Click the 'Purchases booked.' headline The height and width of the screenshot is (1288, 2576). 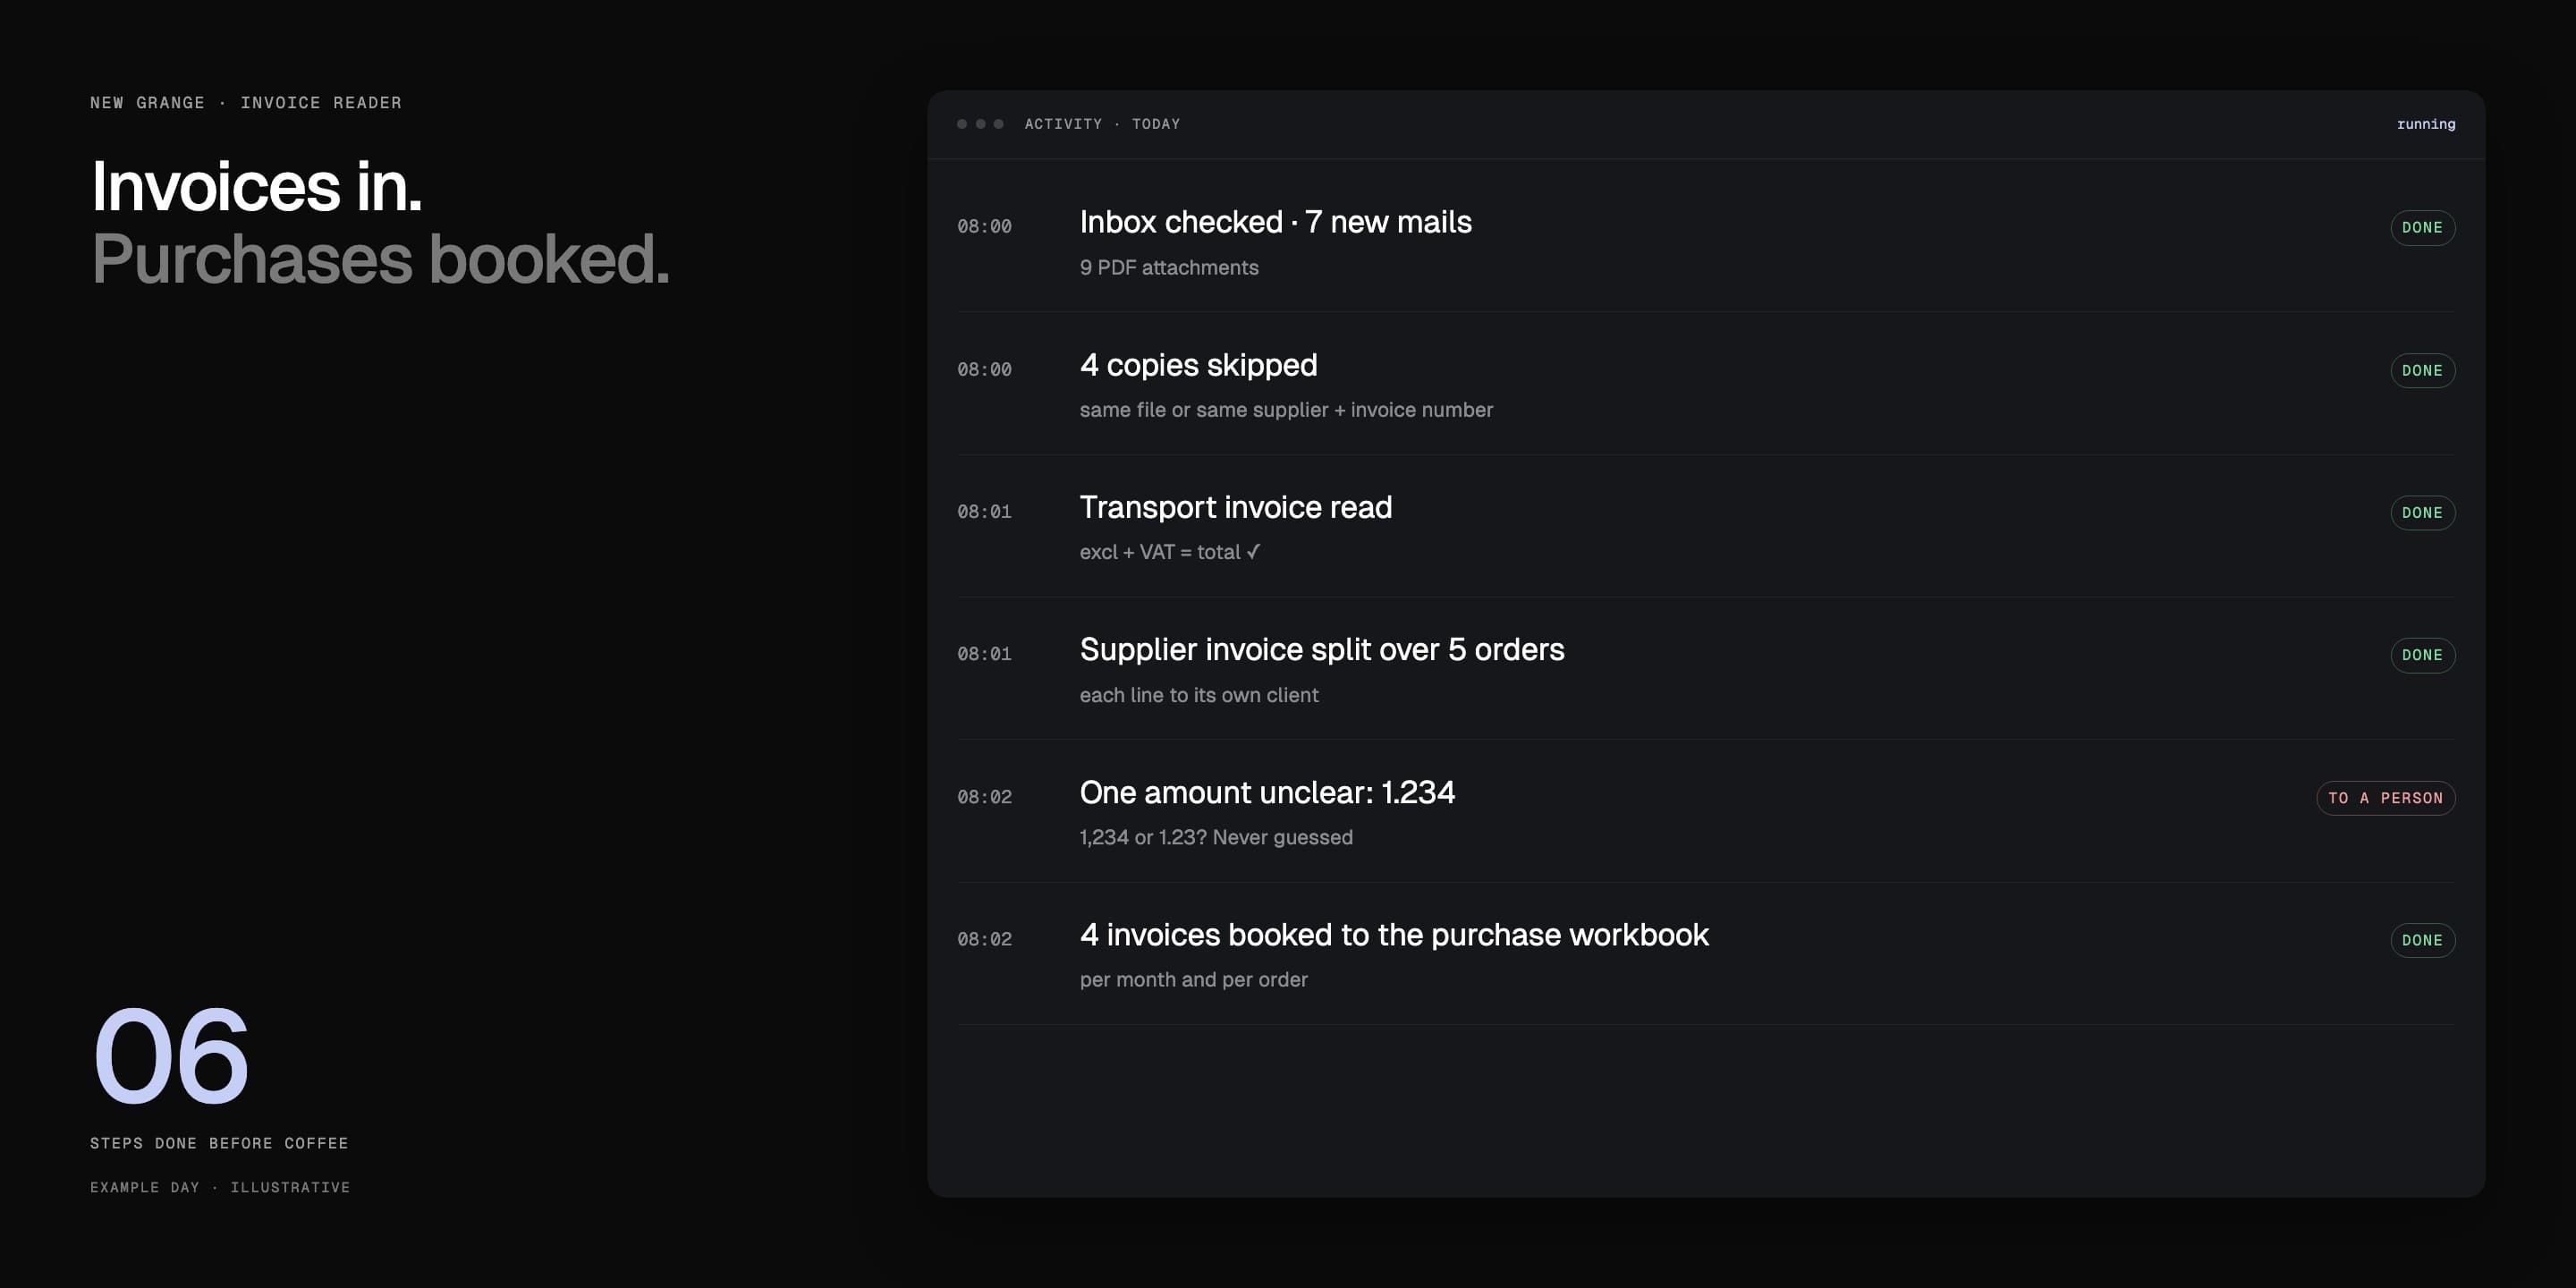380,260
